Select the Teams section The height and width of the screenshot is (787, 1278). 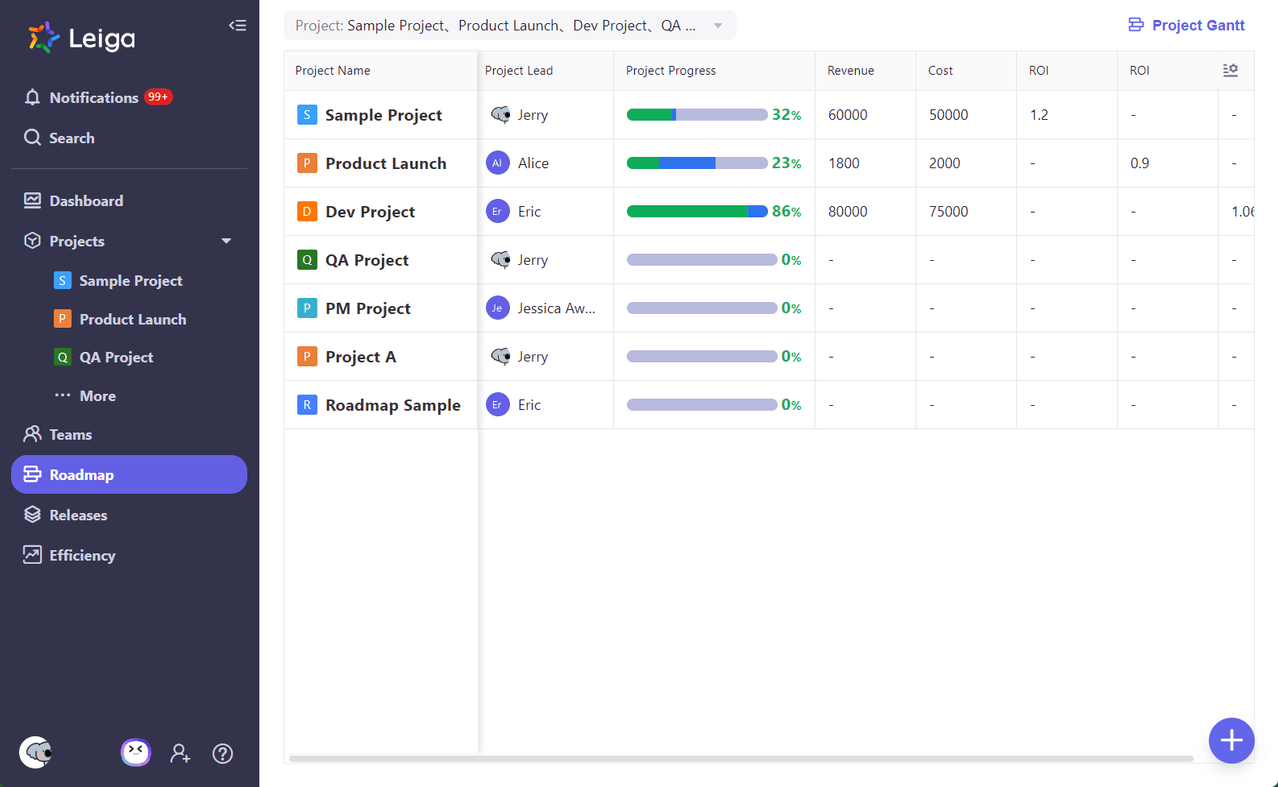(x=69, y=434)
